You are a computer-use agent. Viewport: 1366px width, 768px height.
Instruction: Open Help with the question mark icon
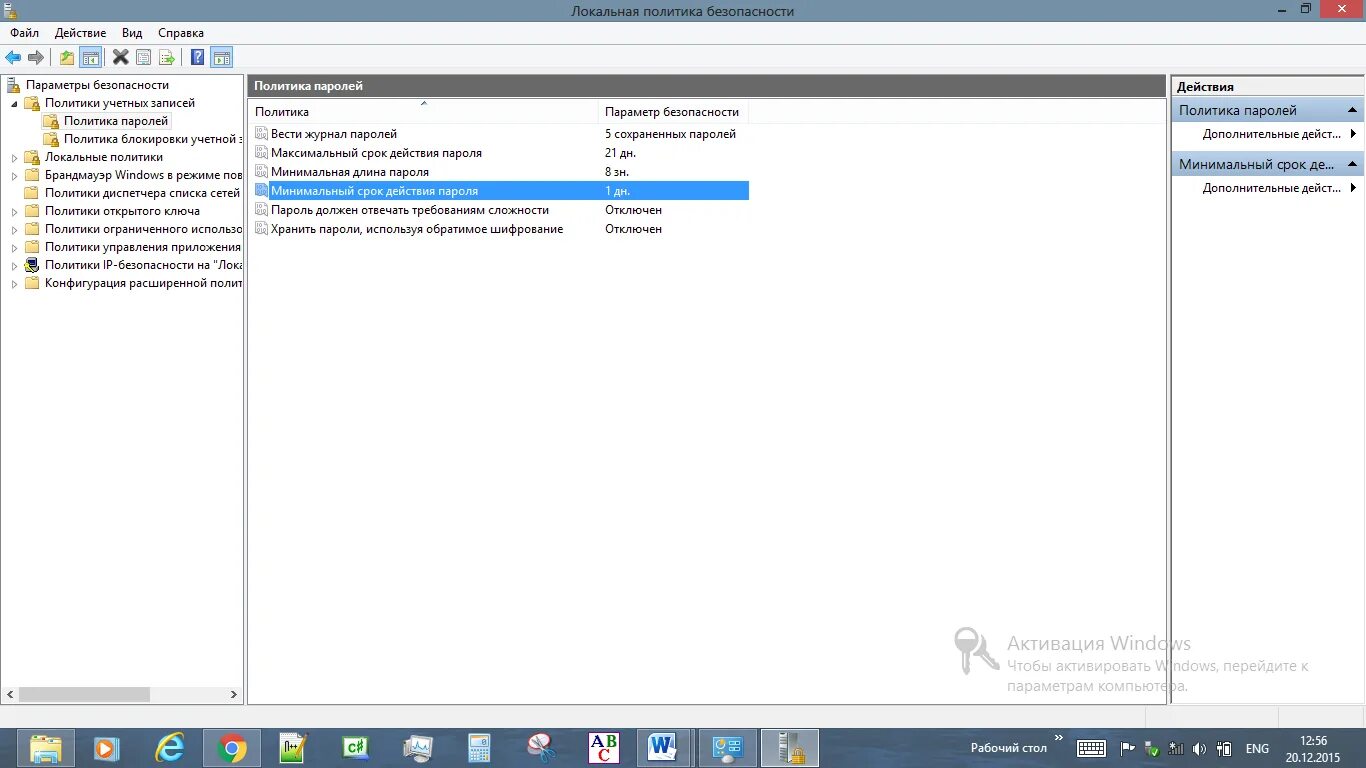point(198,57)
